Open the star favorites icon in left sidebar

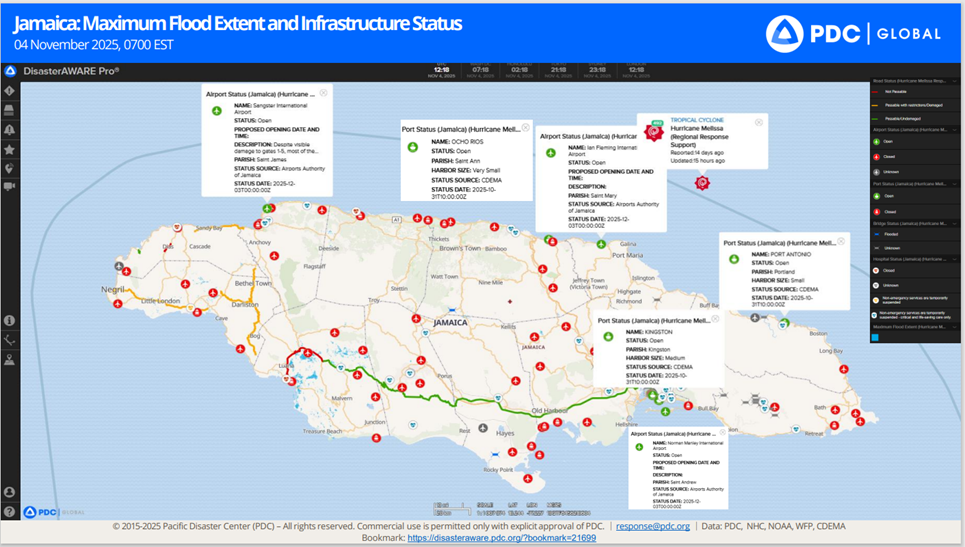(x=10, y=149)
